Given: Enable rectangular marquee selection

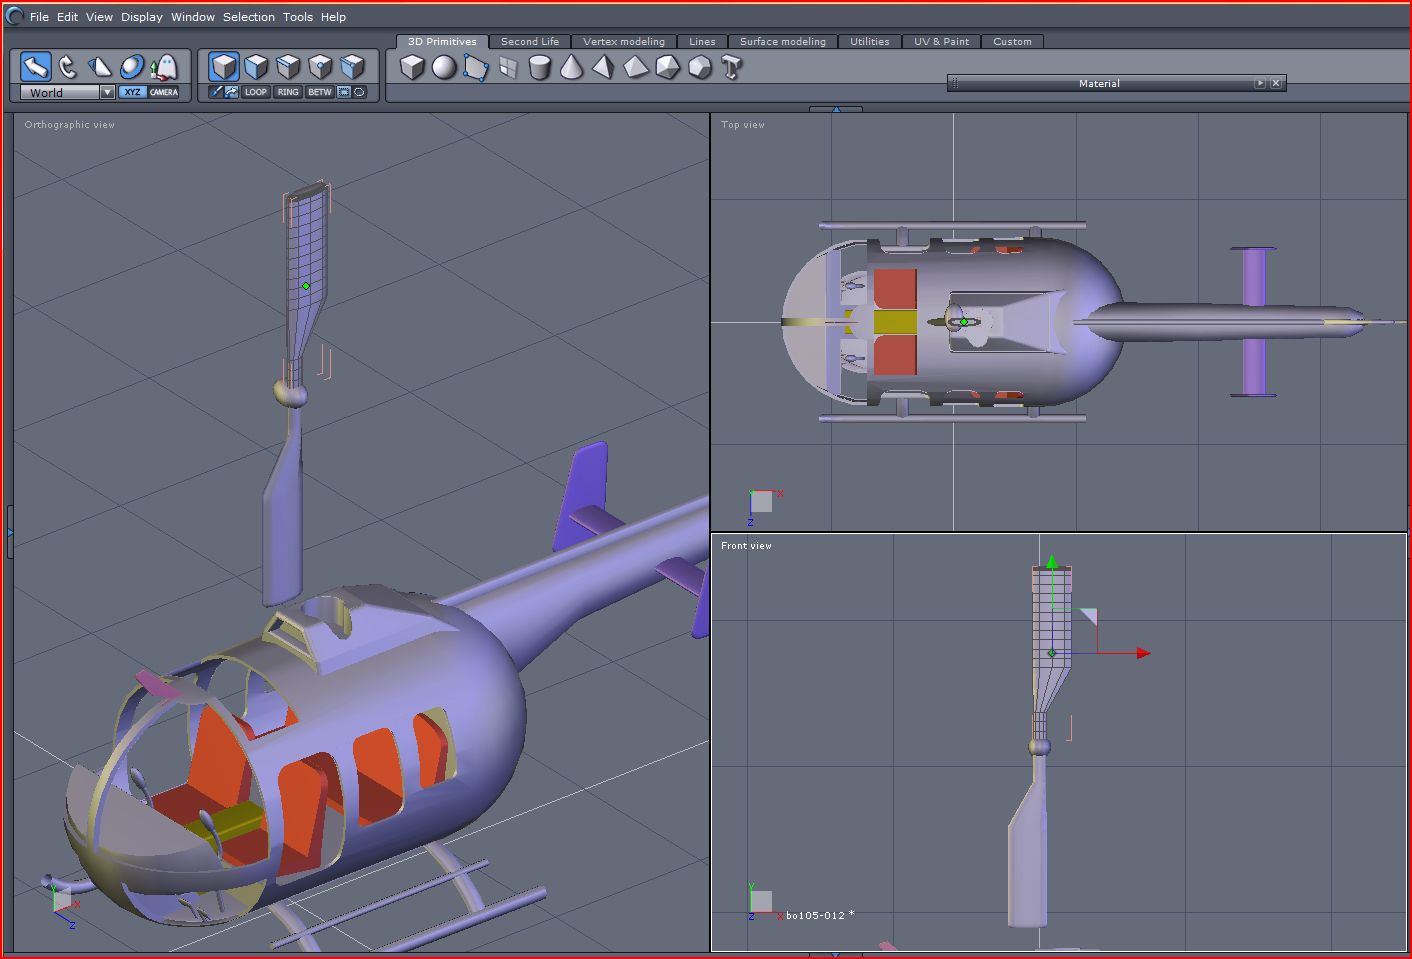Looking at the screenshot, I should click(x=344, y=92).
